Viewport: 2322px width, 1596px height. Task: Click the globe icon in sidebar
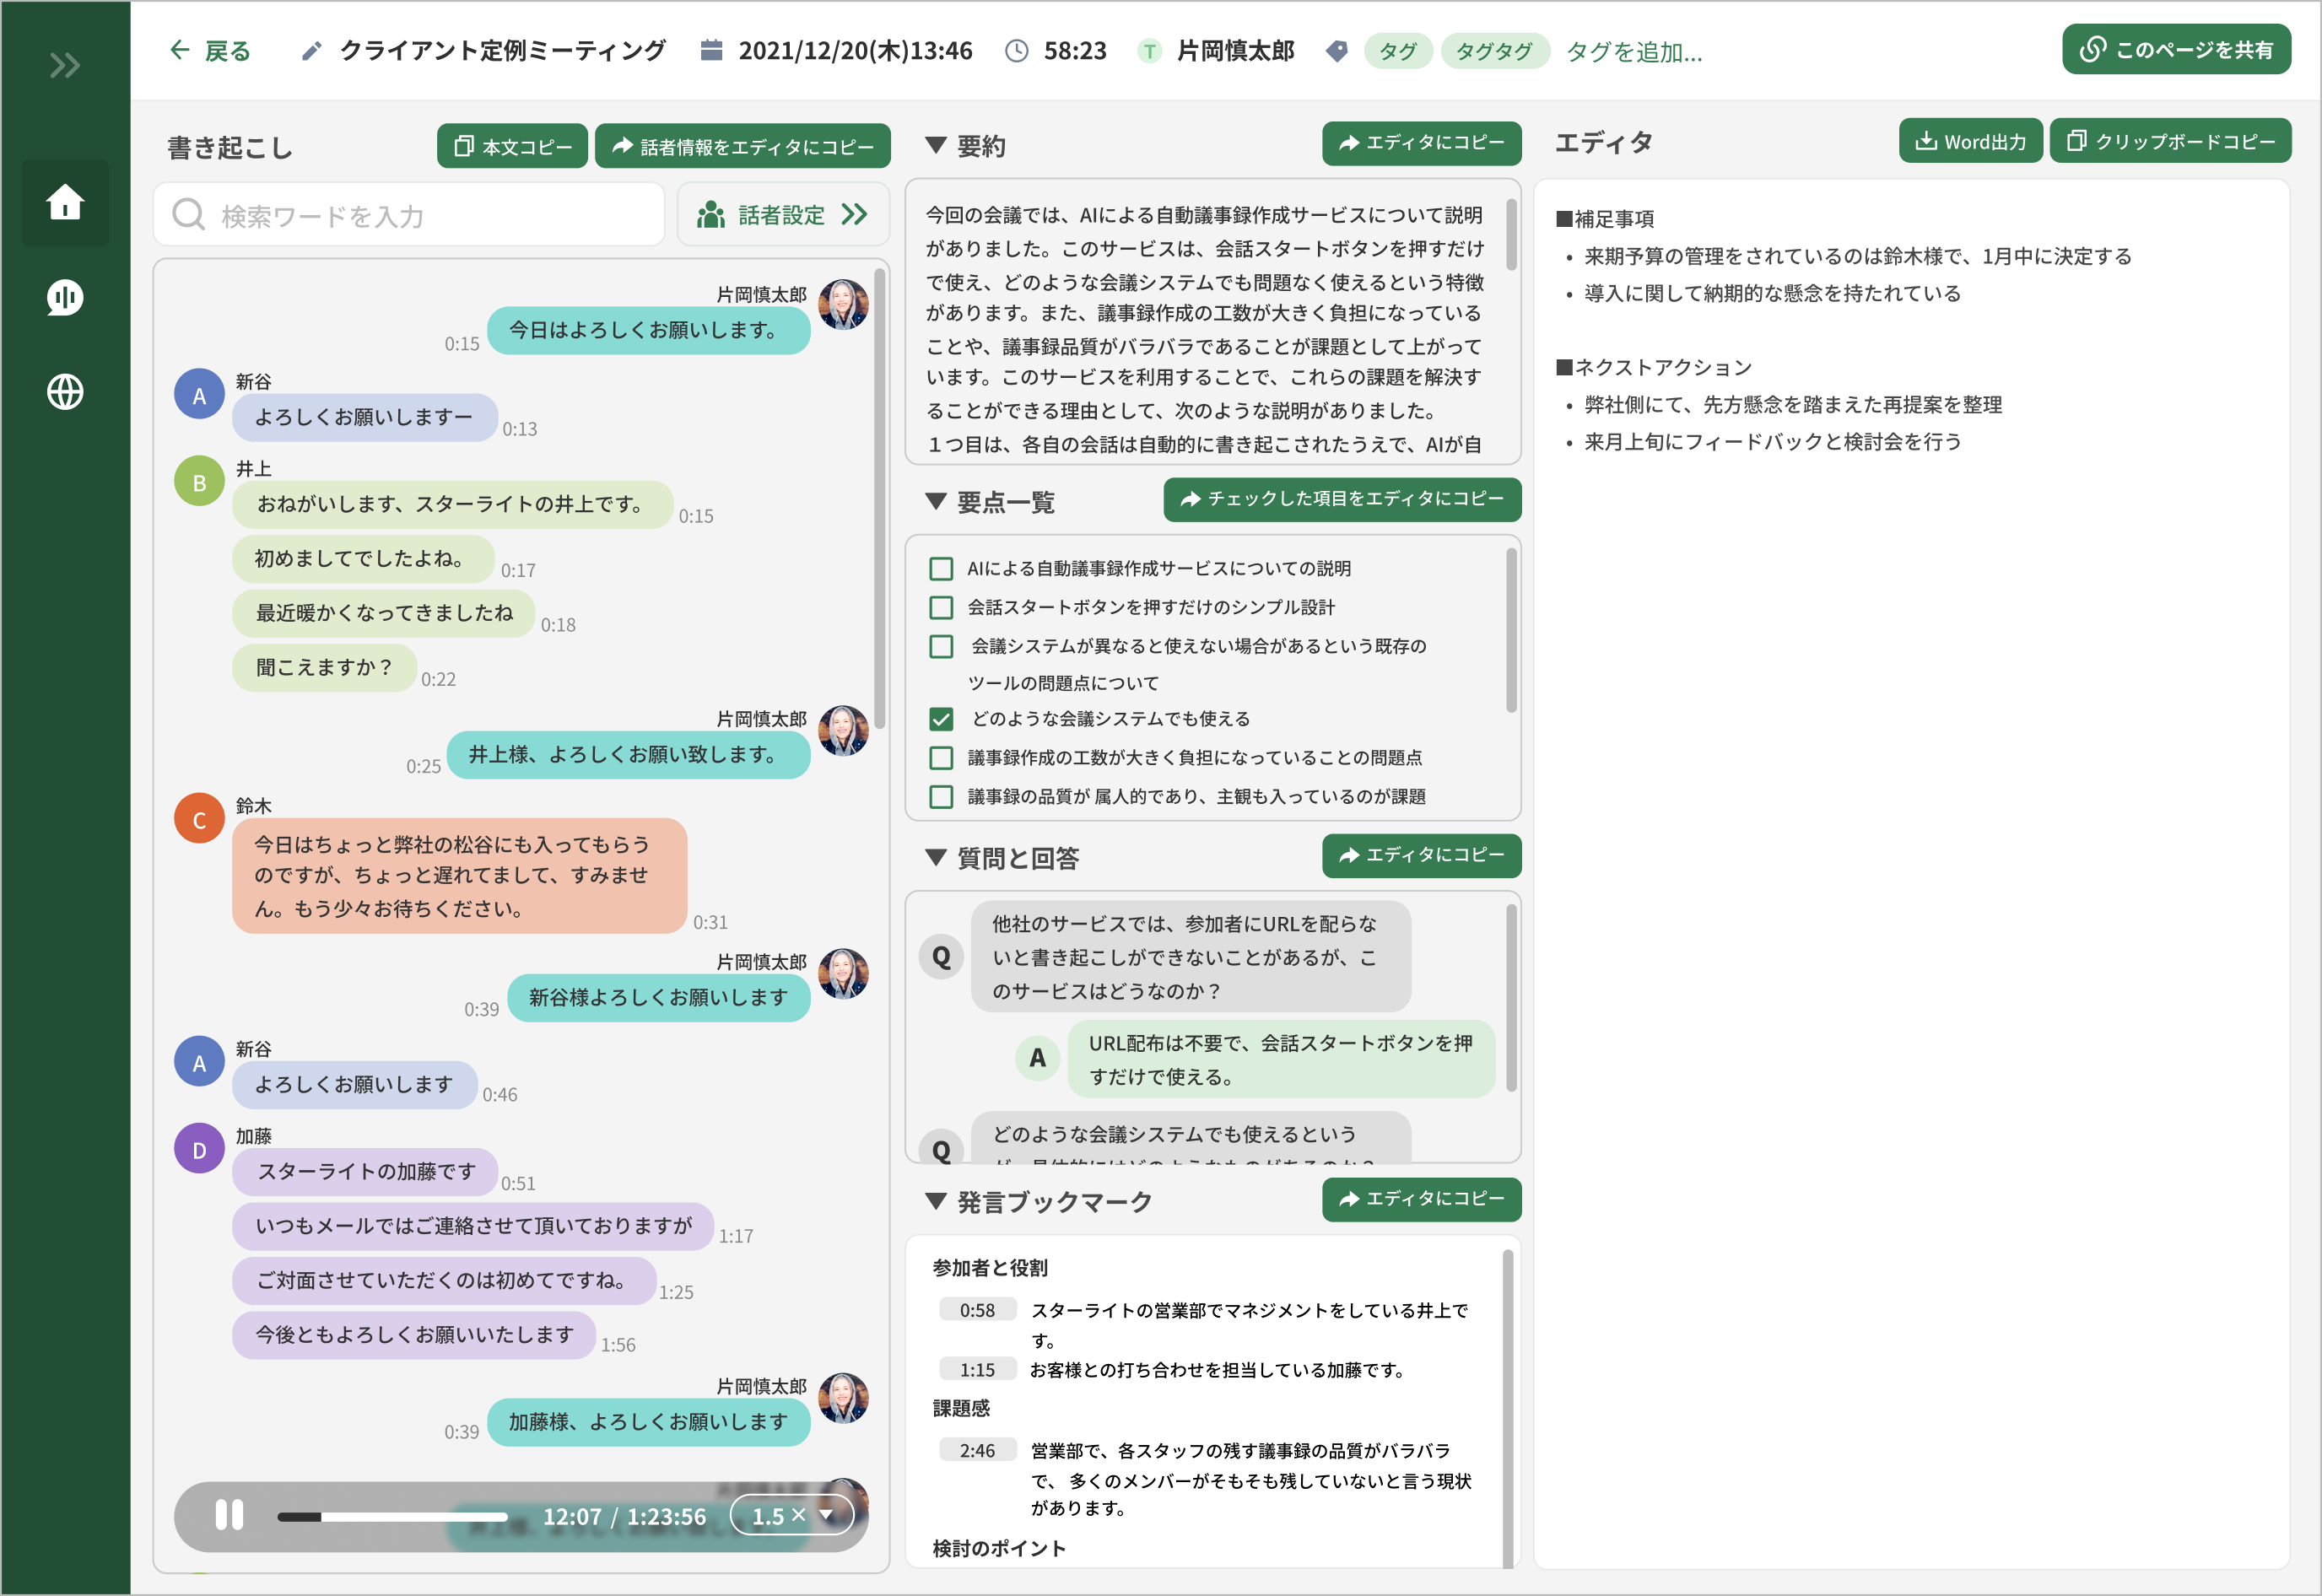65,391
